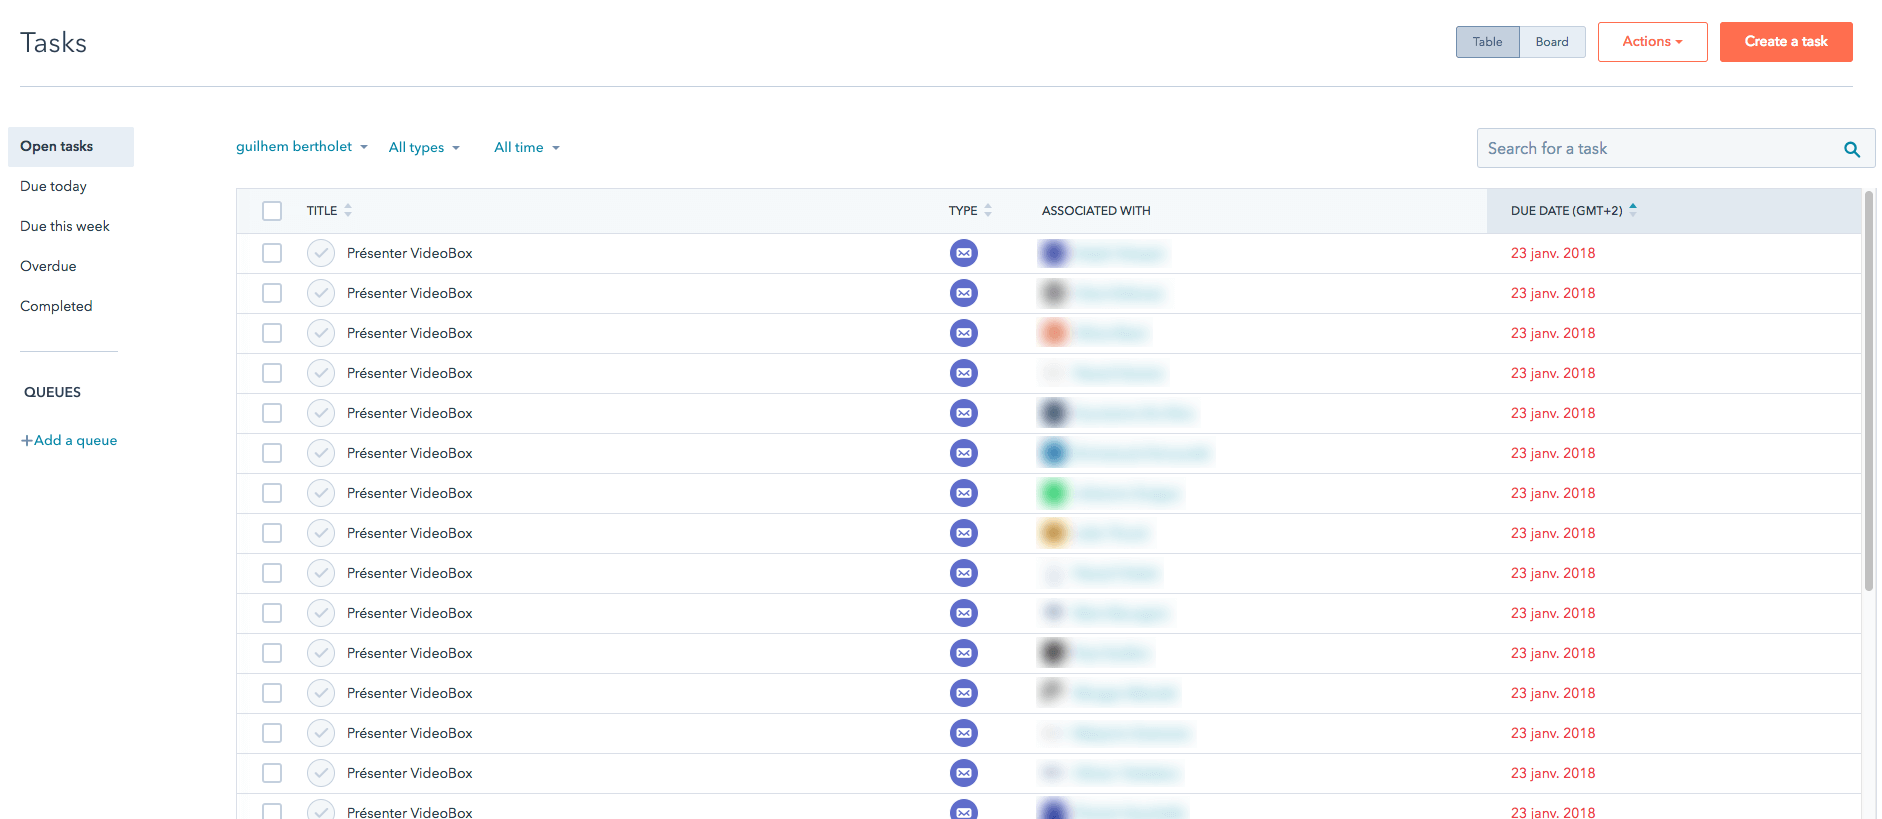This screenshot has width=1882, height=819.
Task: Sort by DUE DATE (GMT+2) column
Action: pos(1573,211)
